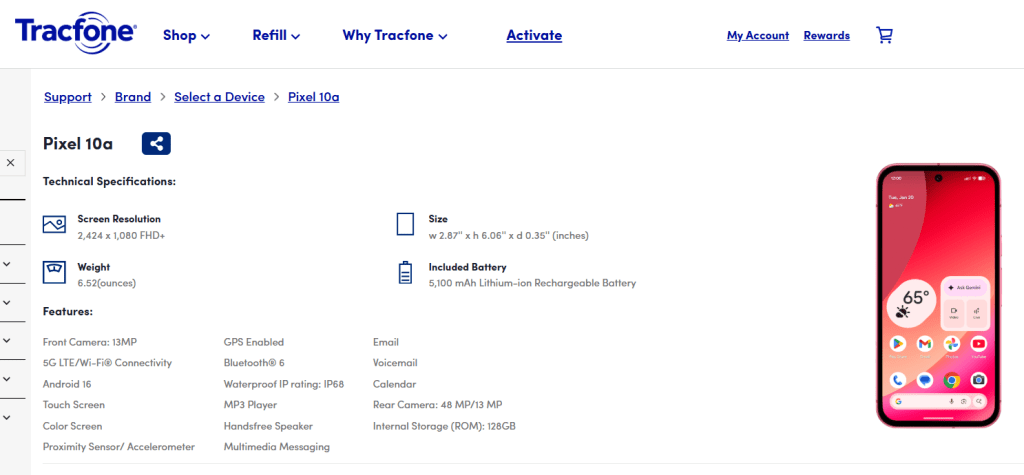Screen dimensions: 1024x475
Task: Click the Screen Resolution image icon
Action: point(54,224)
